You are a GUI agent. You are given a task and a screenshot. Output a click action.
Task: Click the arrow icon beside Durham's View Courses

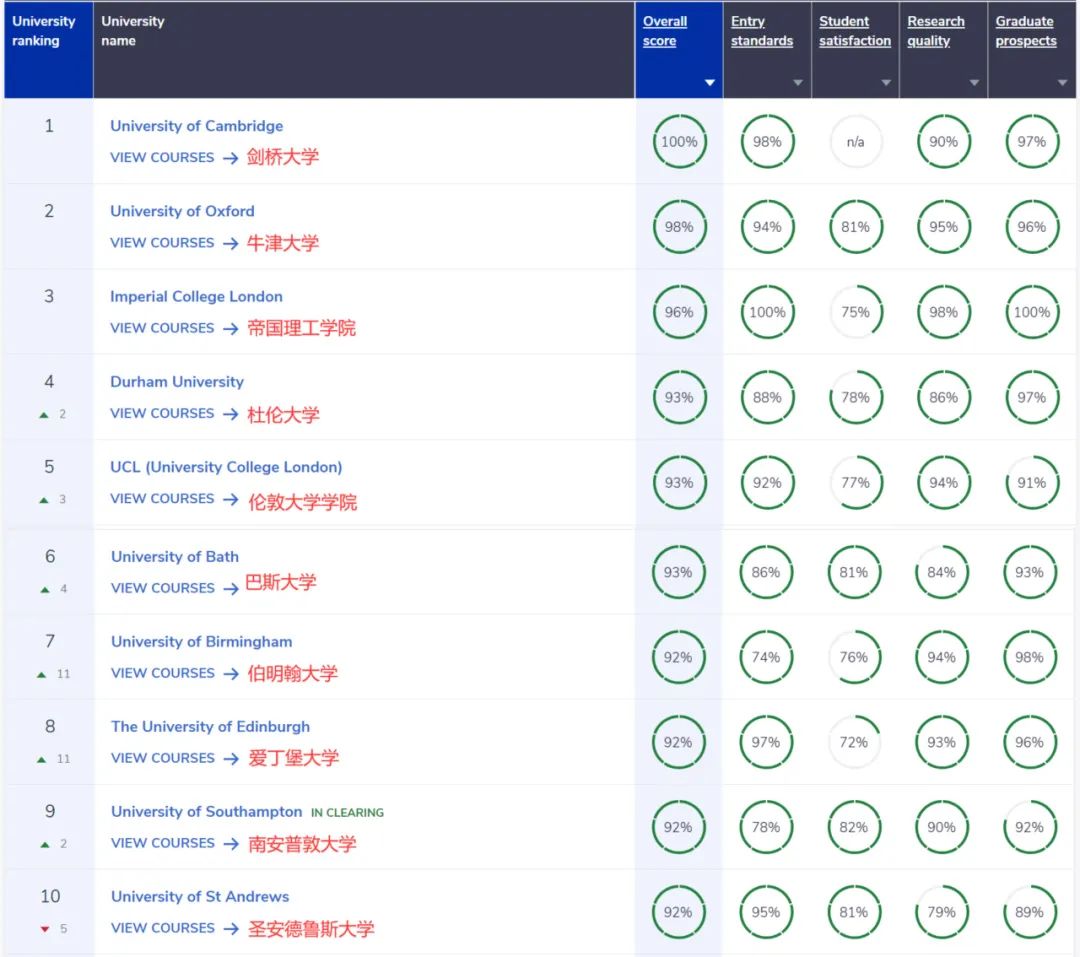pos(231,414)
